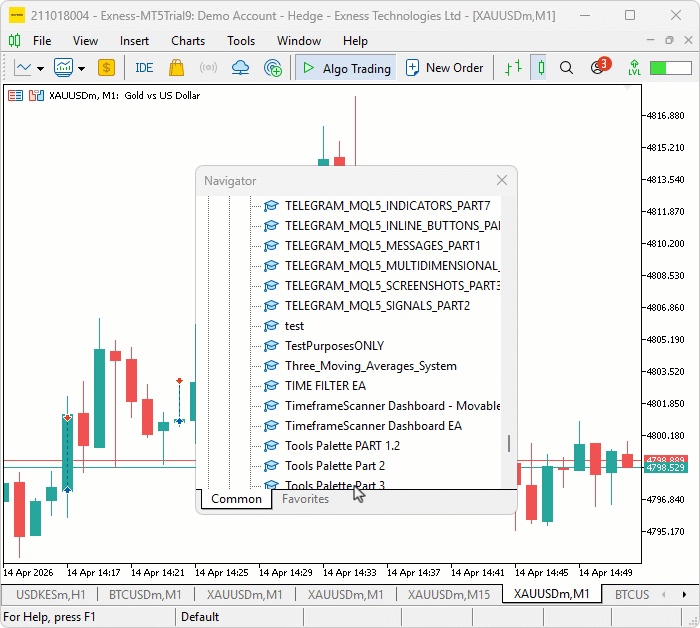Click the Signals broadcast icon
Screen dimensions: 700x628
click(x=208, y=68)
